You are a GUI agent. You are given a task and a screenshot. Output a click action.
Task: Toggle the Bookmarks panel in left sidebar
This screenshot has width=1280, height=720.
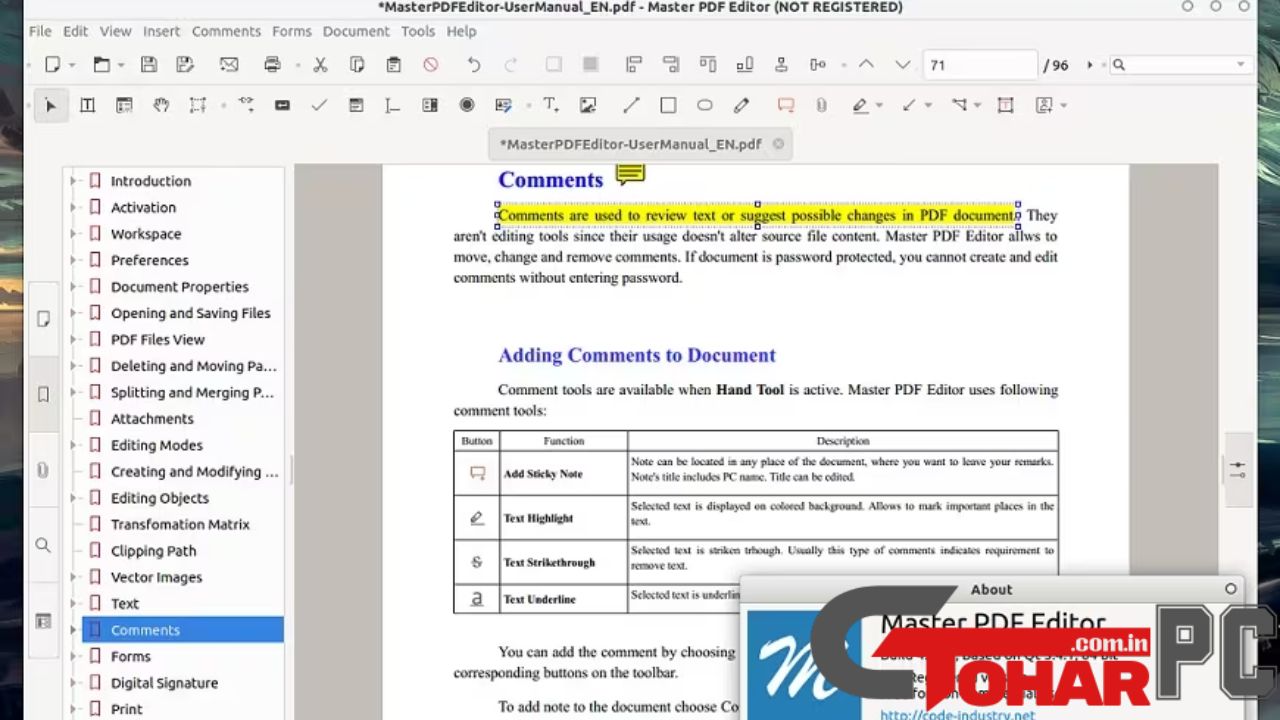43,394
